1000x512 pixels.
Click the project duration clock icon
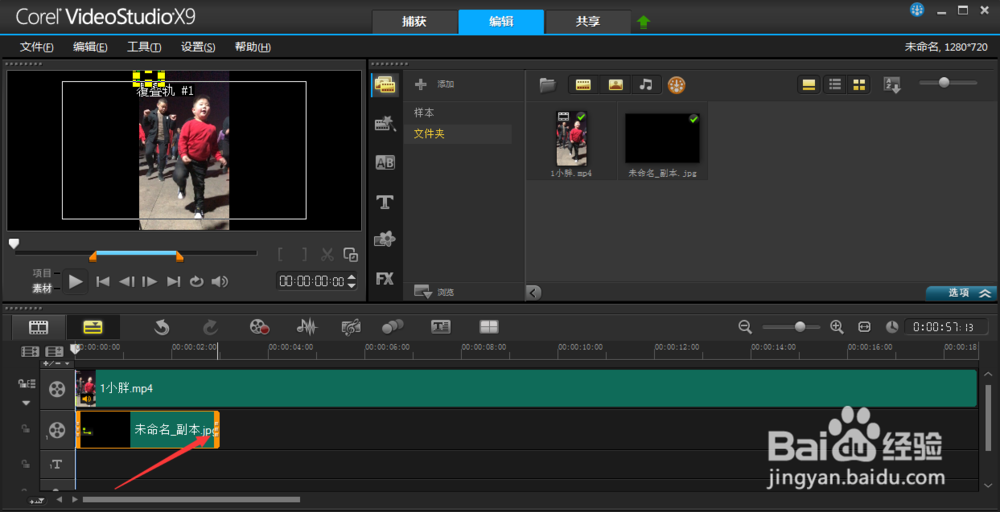pos(892,327)
